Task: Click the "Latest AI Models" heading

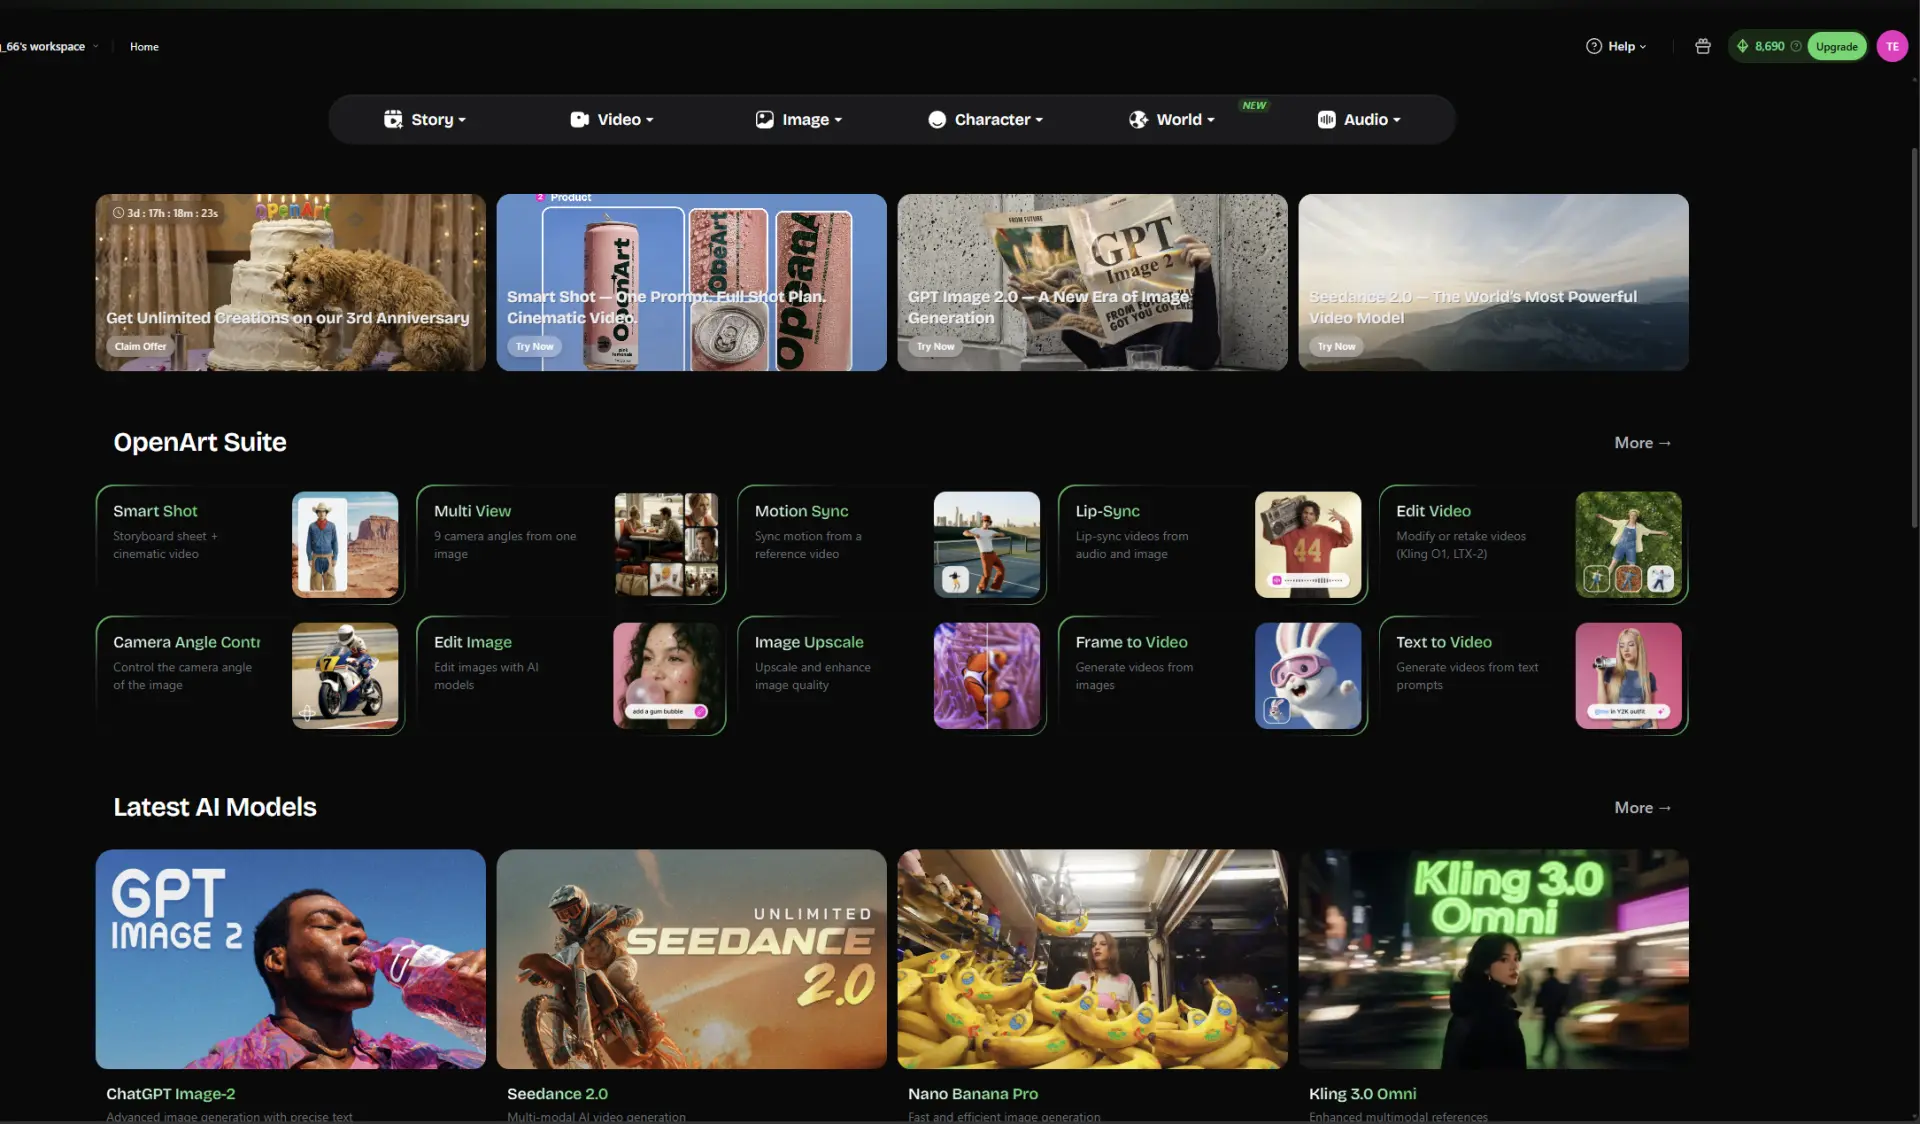Action: click(215, 807)
